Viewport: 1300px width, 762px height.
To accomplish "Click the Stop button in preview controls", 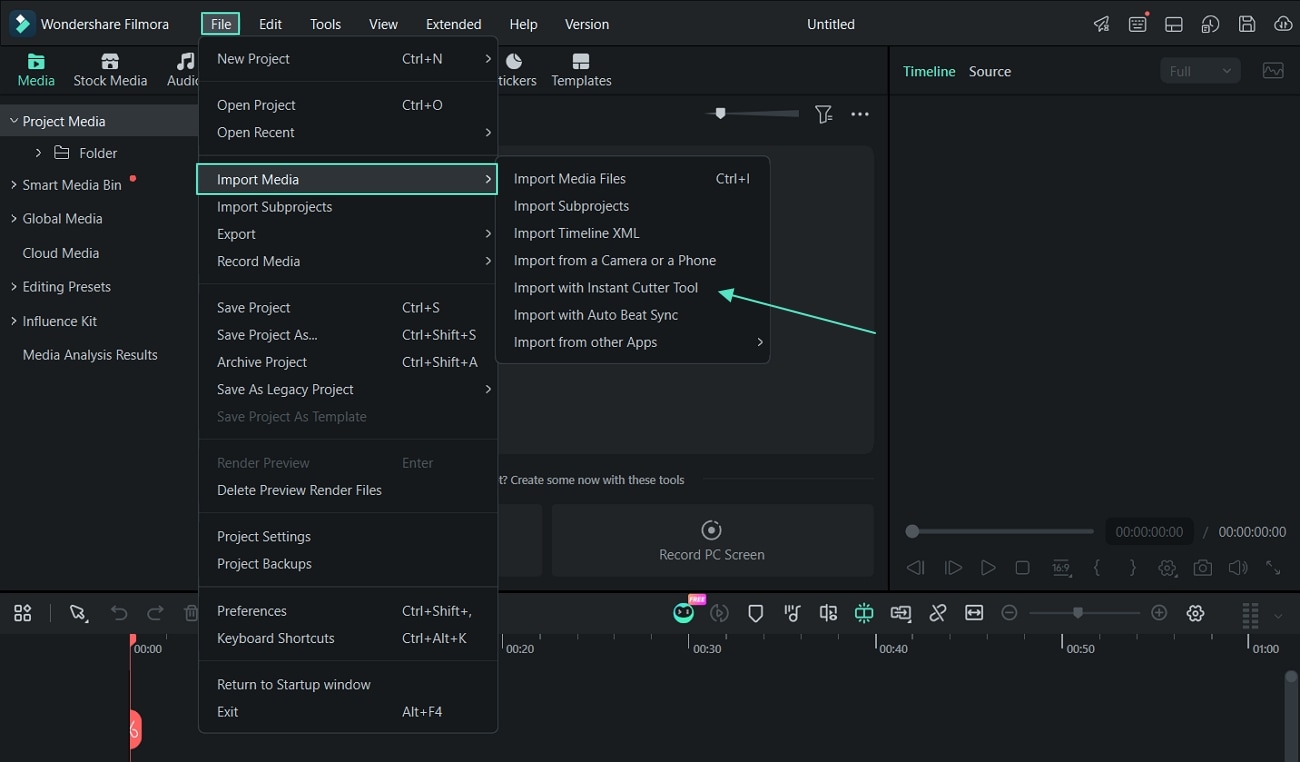I will tap(1022, 567).
